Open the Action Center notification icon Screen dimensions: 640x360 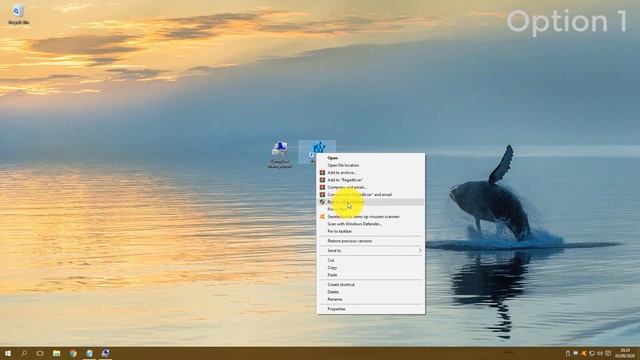(608, 353)
